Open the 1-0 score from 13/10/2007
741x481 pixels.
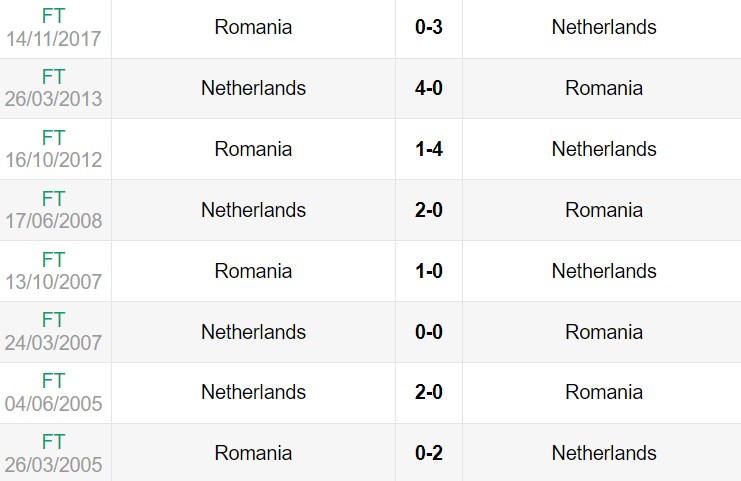point(429,271)
